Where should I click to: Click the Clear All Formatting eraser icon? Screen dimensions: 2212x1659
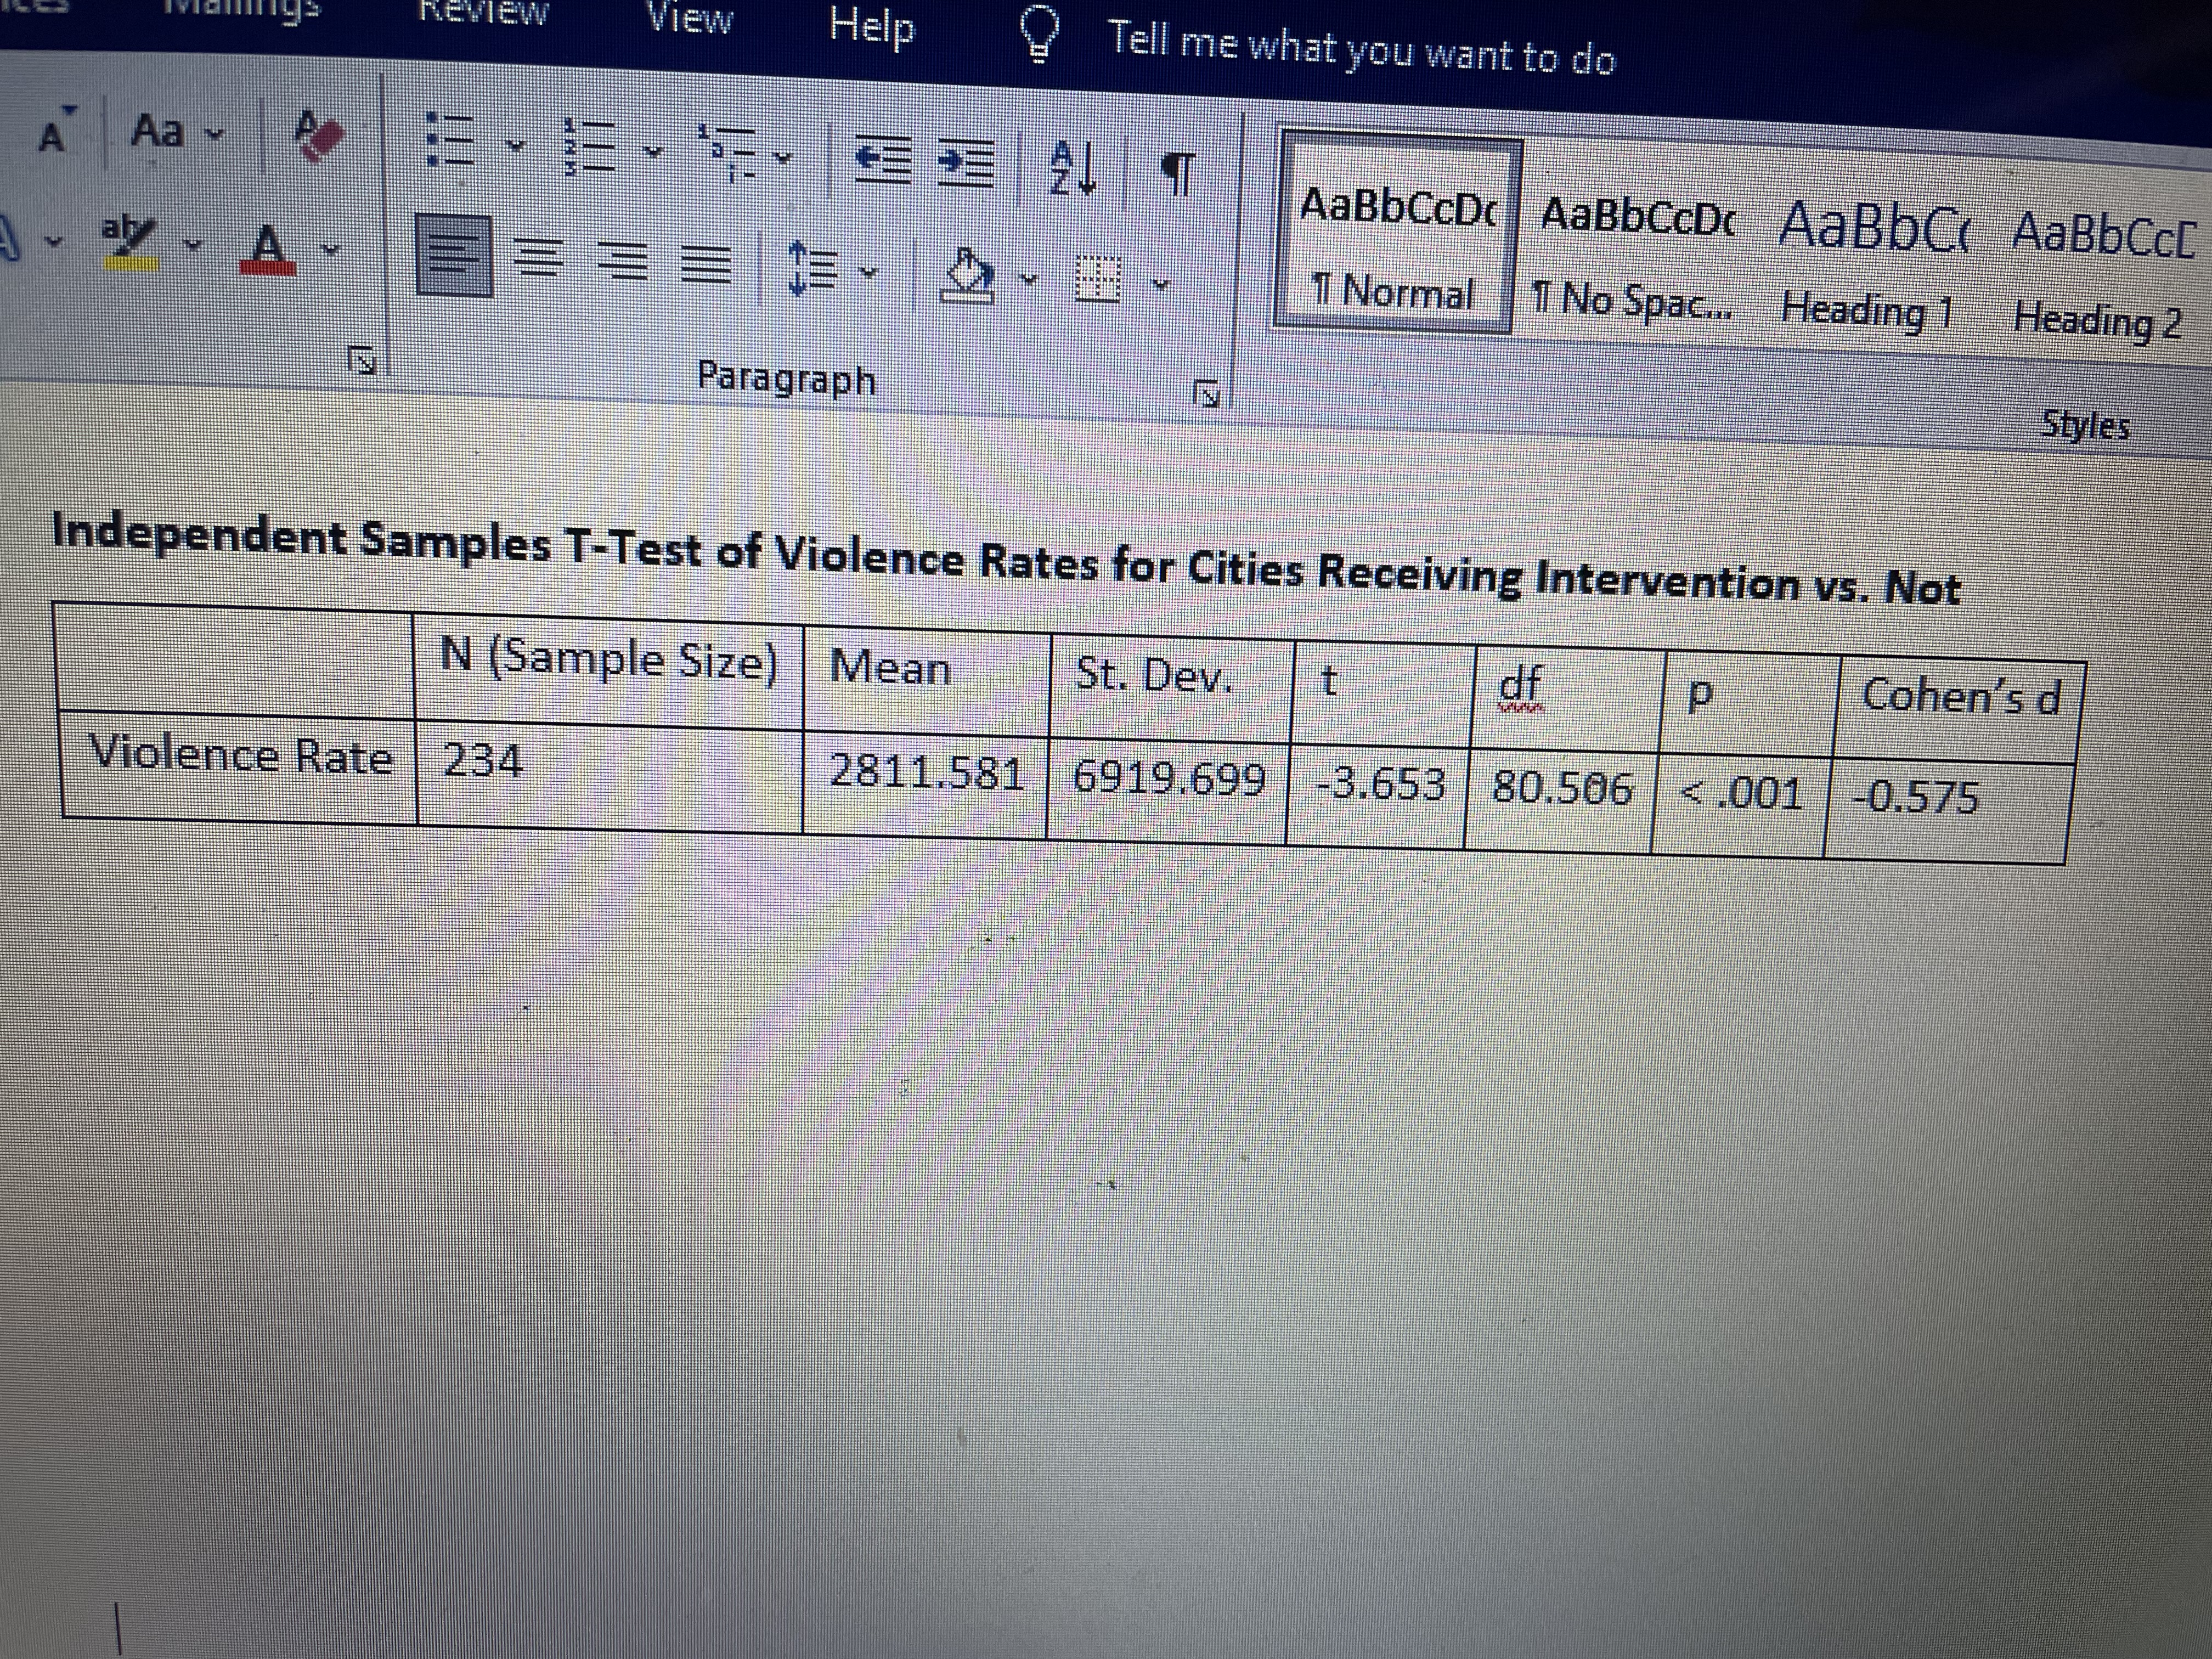319,135
